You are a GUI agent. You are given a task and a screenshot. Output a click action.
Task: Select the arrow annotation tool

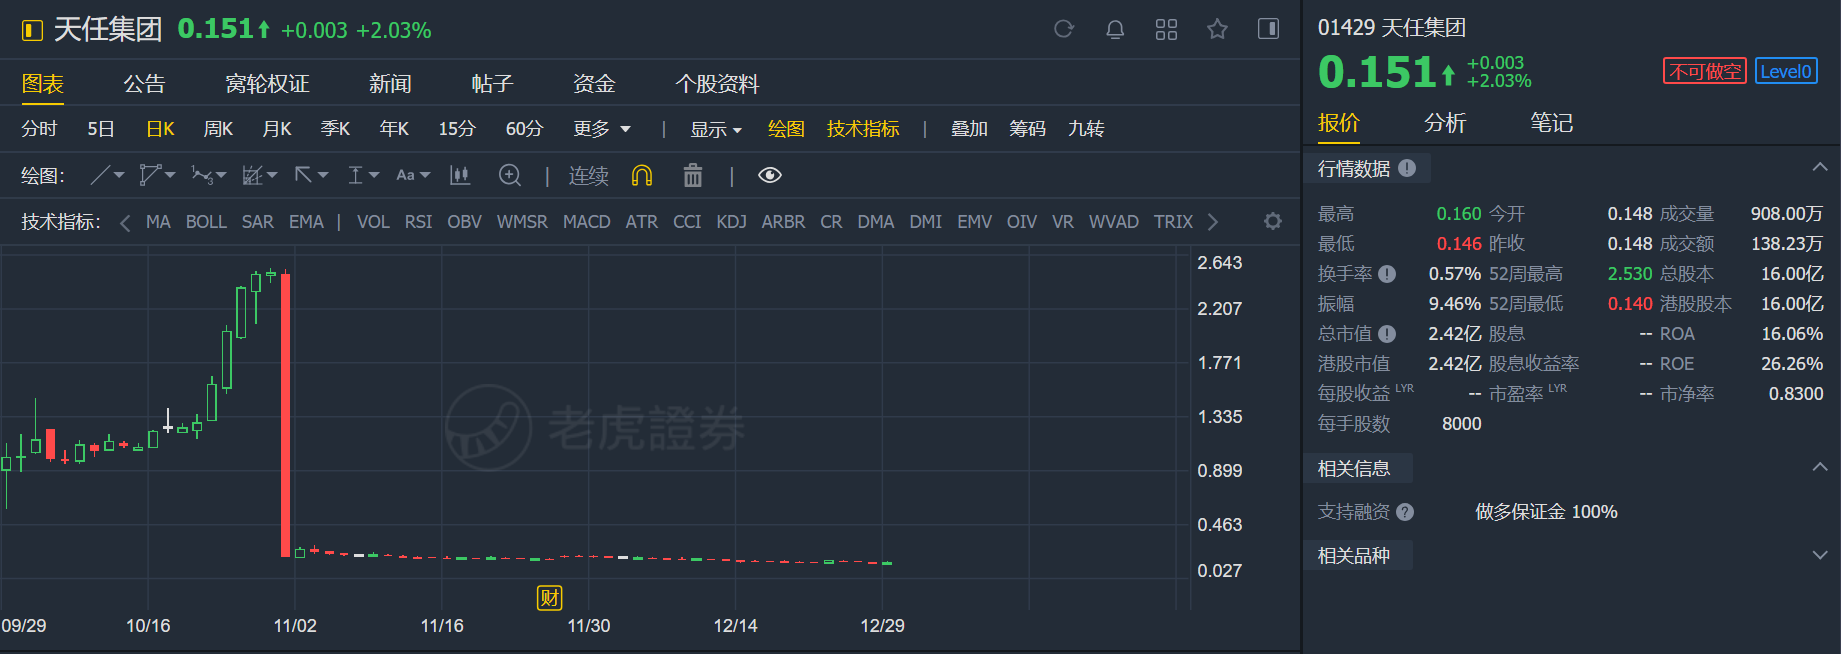coord(304,175)
